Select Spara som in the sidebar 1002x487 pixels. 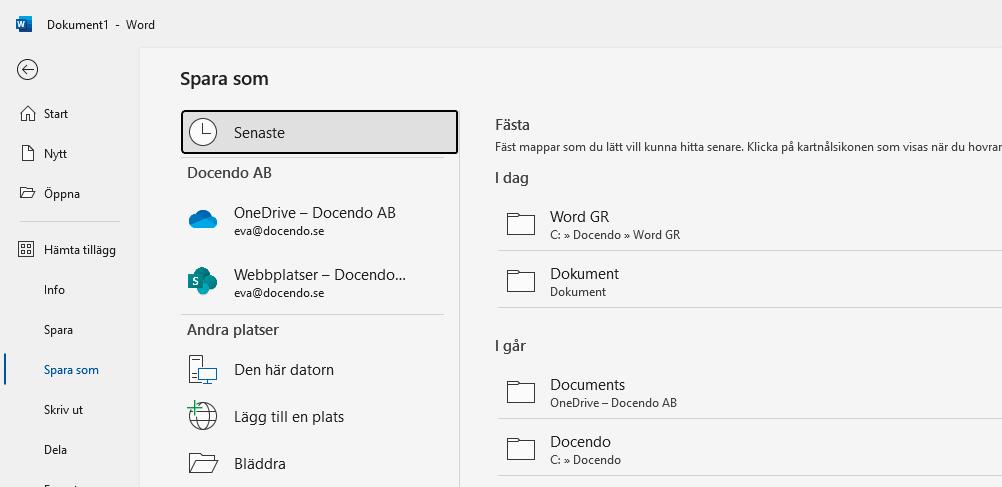coord(71,370)
